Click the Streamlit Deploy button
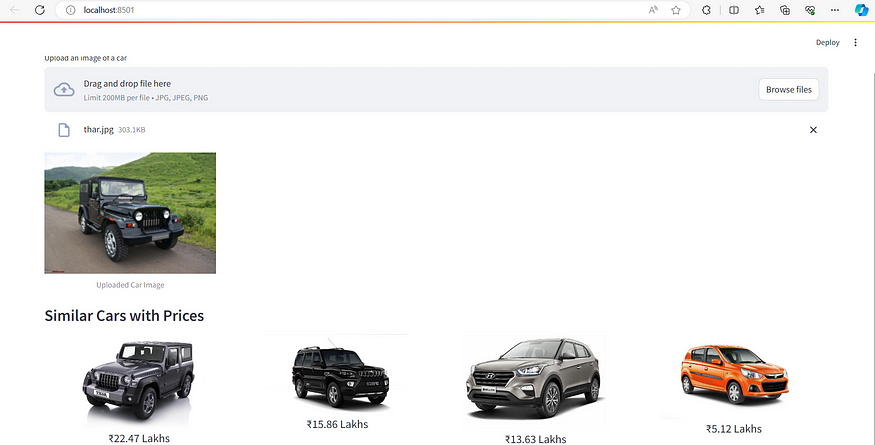This screenshot has width=875, height=445. point(828,42)
